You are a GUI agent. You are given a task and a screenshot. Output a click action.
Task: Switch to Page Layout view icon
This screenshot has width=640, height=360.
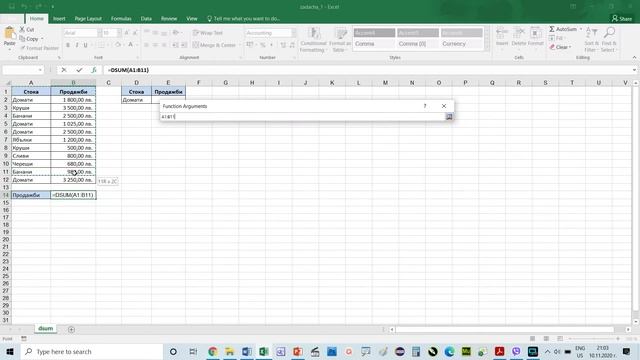point(546,339)
